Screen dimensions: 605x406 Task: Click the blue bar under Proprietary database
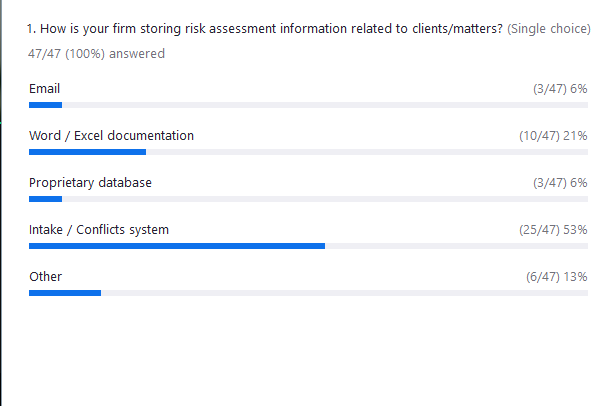click(46, 199)
